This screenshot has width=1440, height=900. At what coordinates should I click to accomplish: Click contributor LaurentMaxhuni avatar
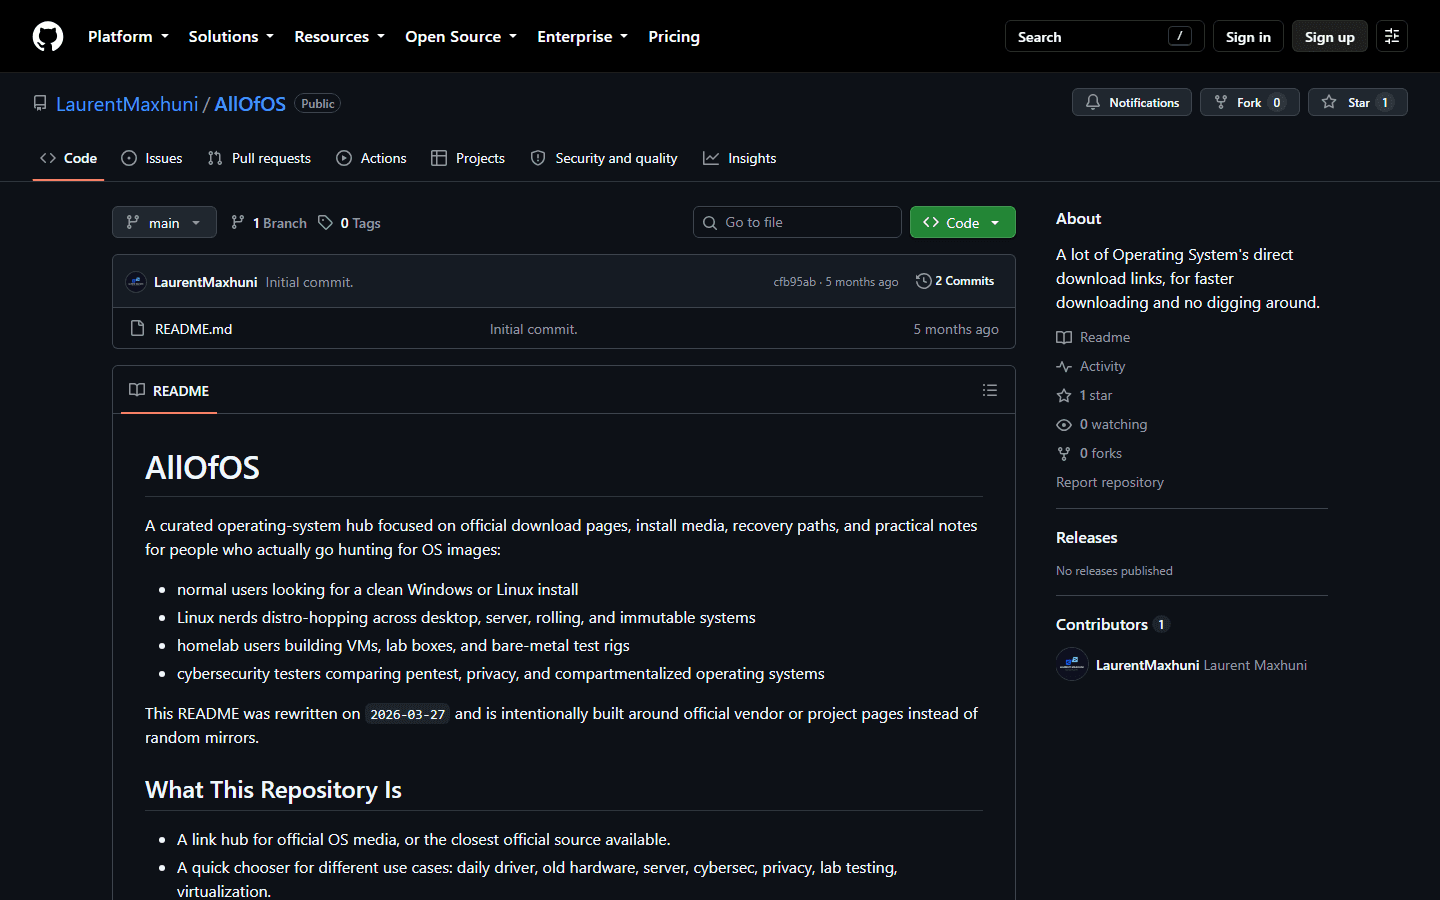[x=1072, y=664]
